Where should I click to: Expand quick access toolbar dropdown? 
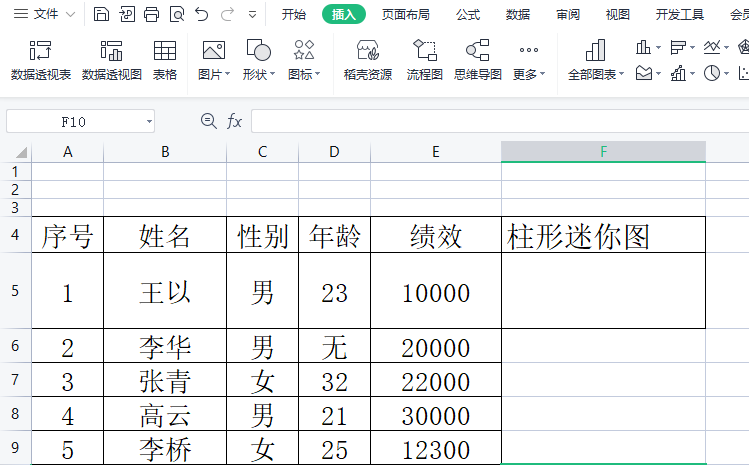click(252, 15)
